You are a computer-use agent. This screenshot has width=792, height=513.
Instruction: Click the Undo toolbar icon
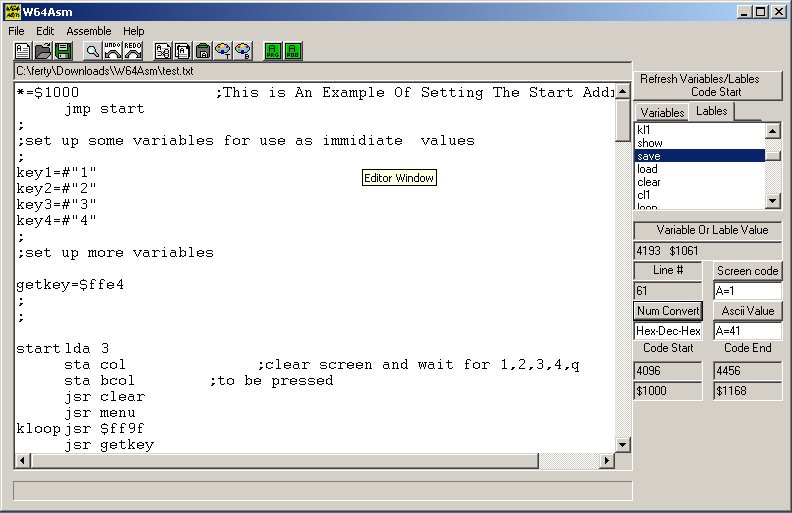click(112, 51)
